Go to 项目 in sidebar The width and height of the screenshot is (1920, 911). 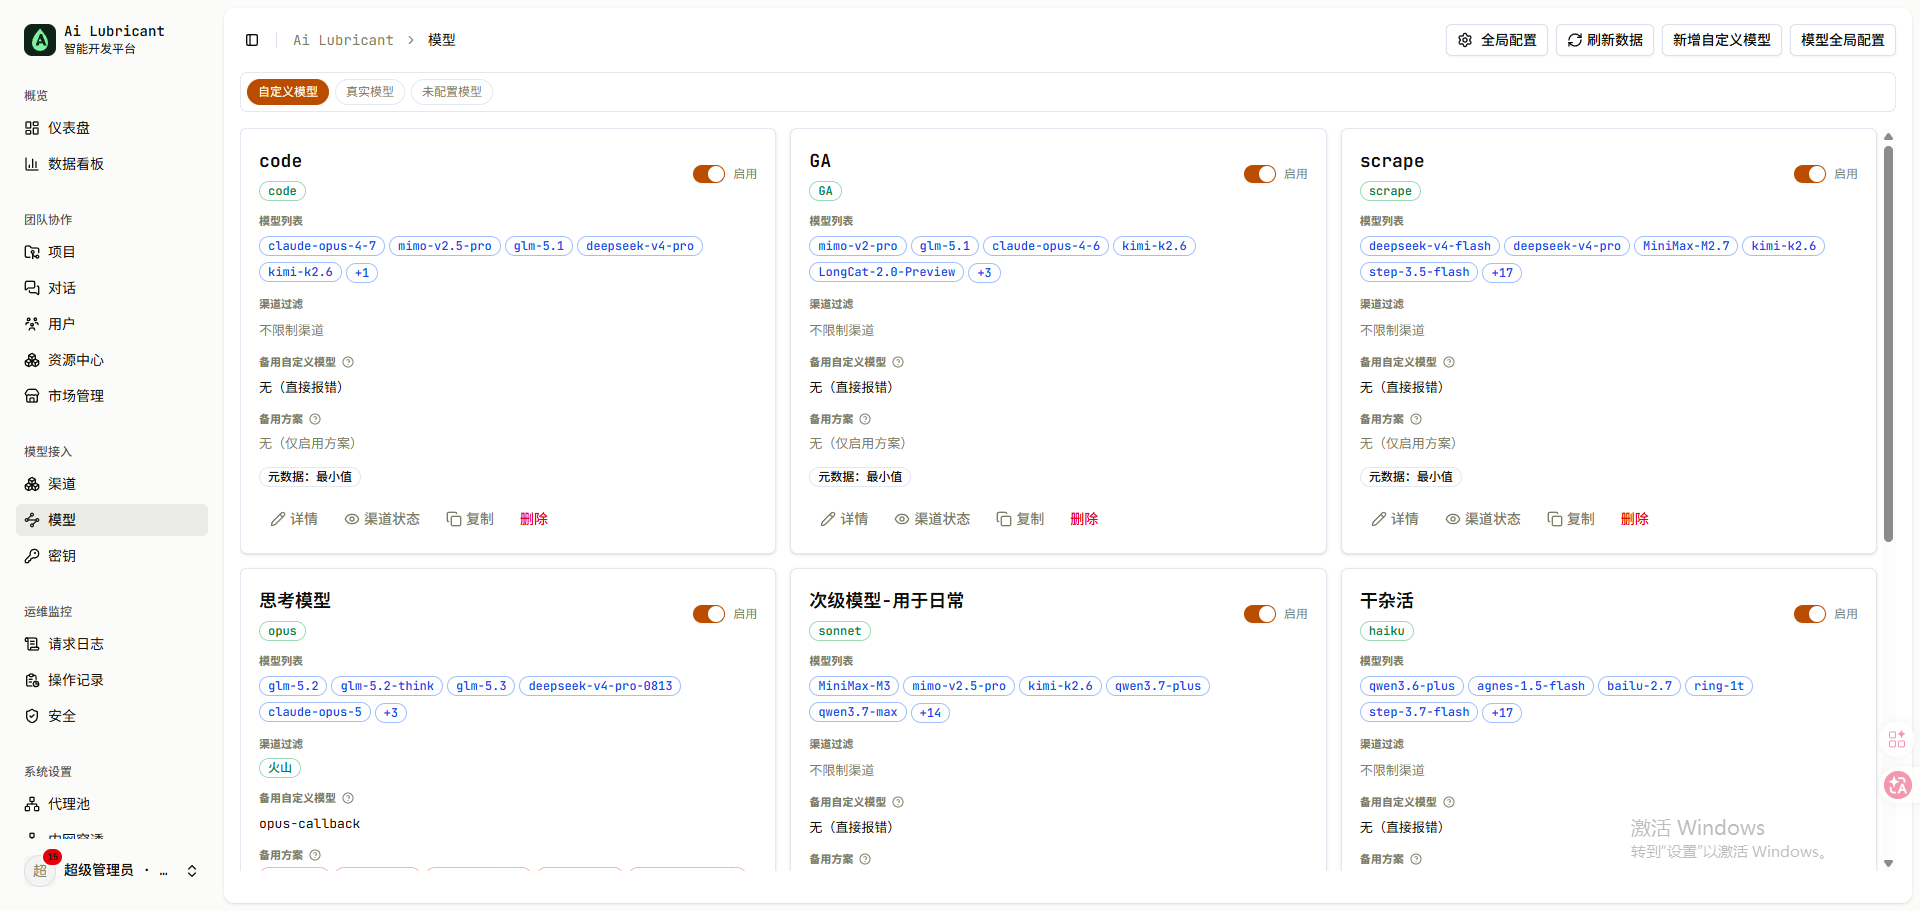(112, 252)
